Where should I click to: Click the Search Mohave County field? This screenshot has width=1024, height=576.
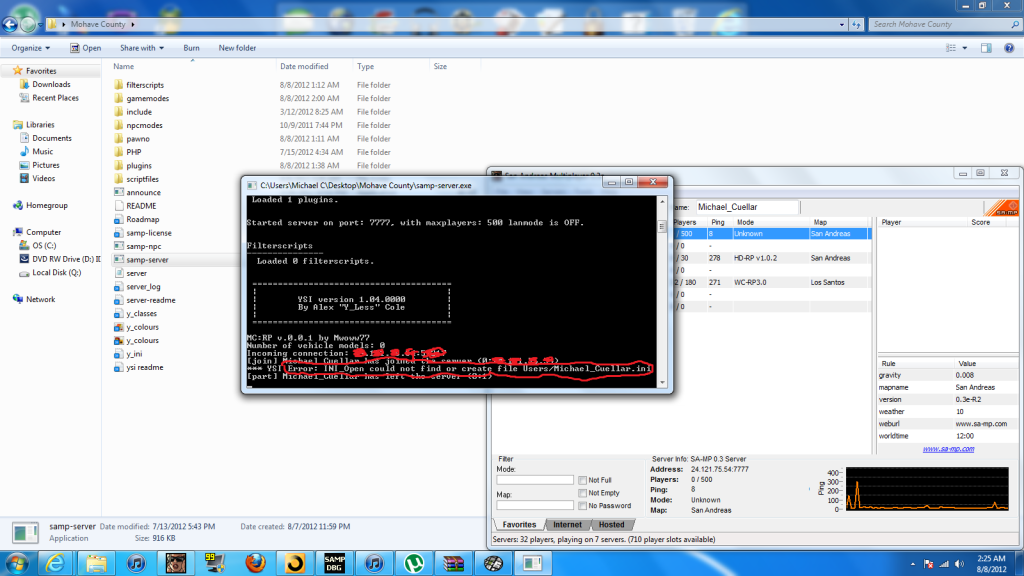coord(944,24)
